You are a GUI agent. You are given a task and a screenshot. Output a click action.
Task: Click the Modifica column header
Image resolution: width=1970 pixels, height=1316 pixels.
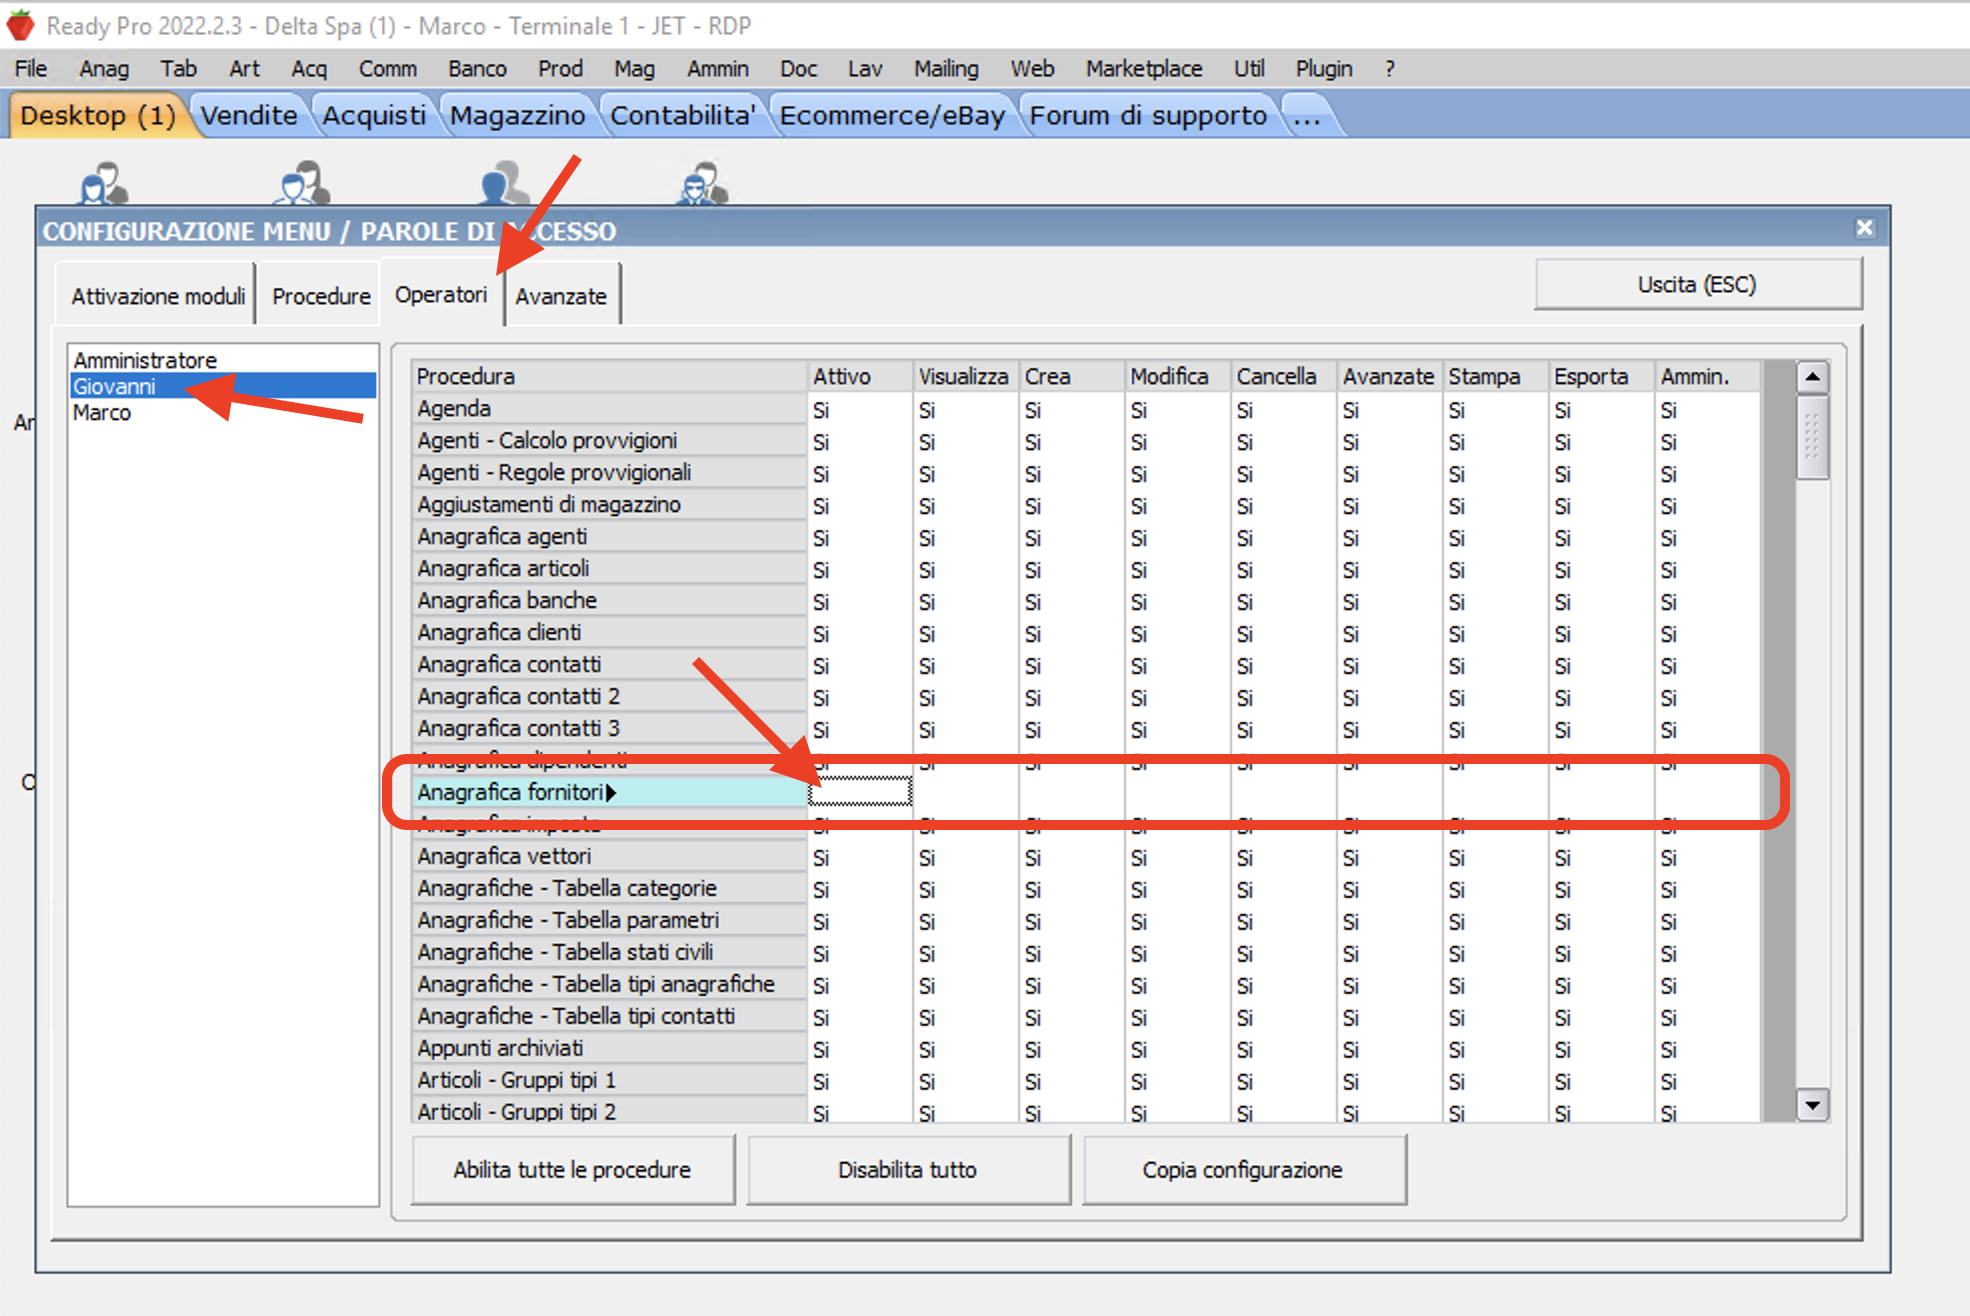click(x=1177, y=376)
